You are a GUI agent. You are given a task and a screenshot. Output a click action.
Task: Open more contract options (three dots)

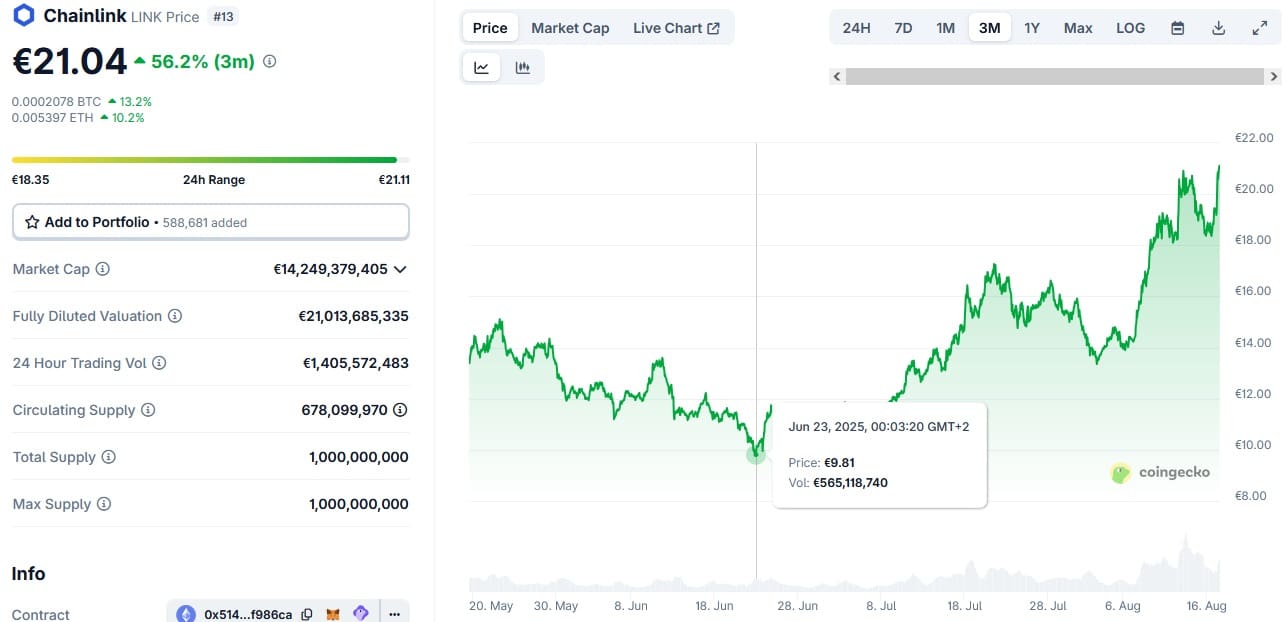[395, 614]
